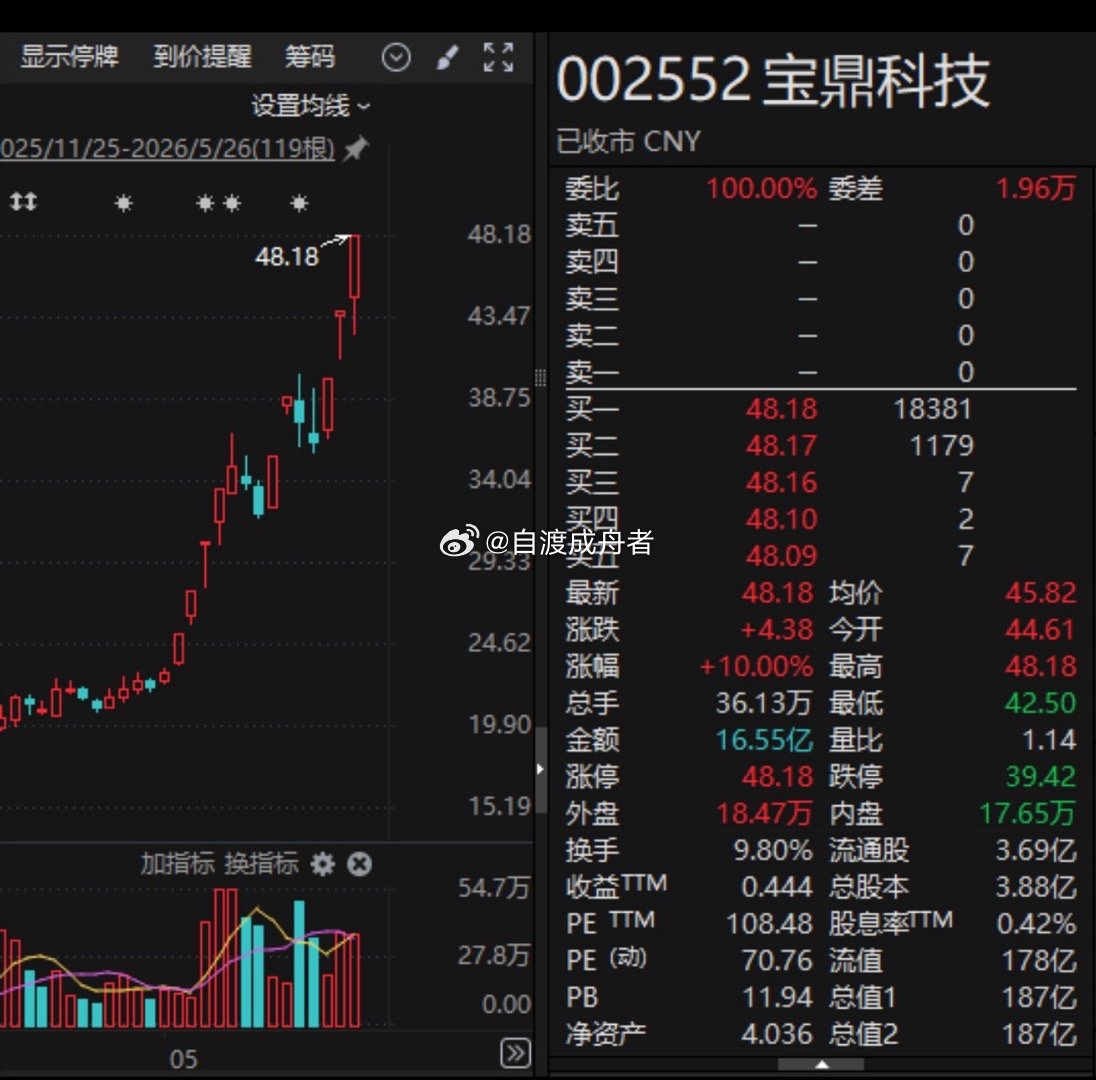Click the 买一 price 48.18
The height and width of the screenshot is (1080, 1096).
781,409
